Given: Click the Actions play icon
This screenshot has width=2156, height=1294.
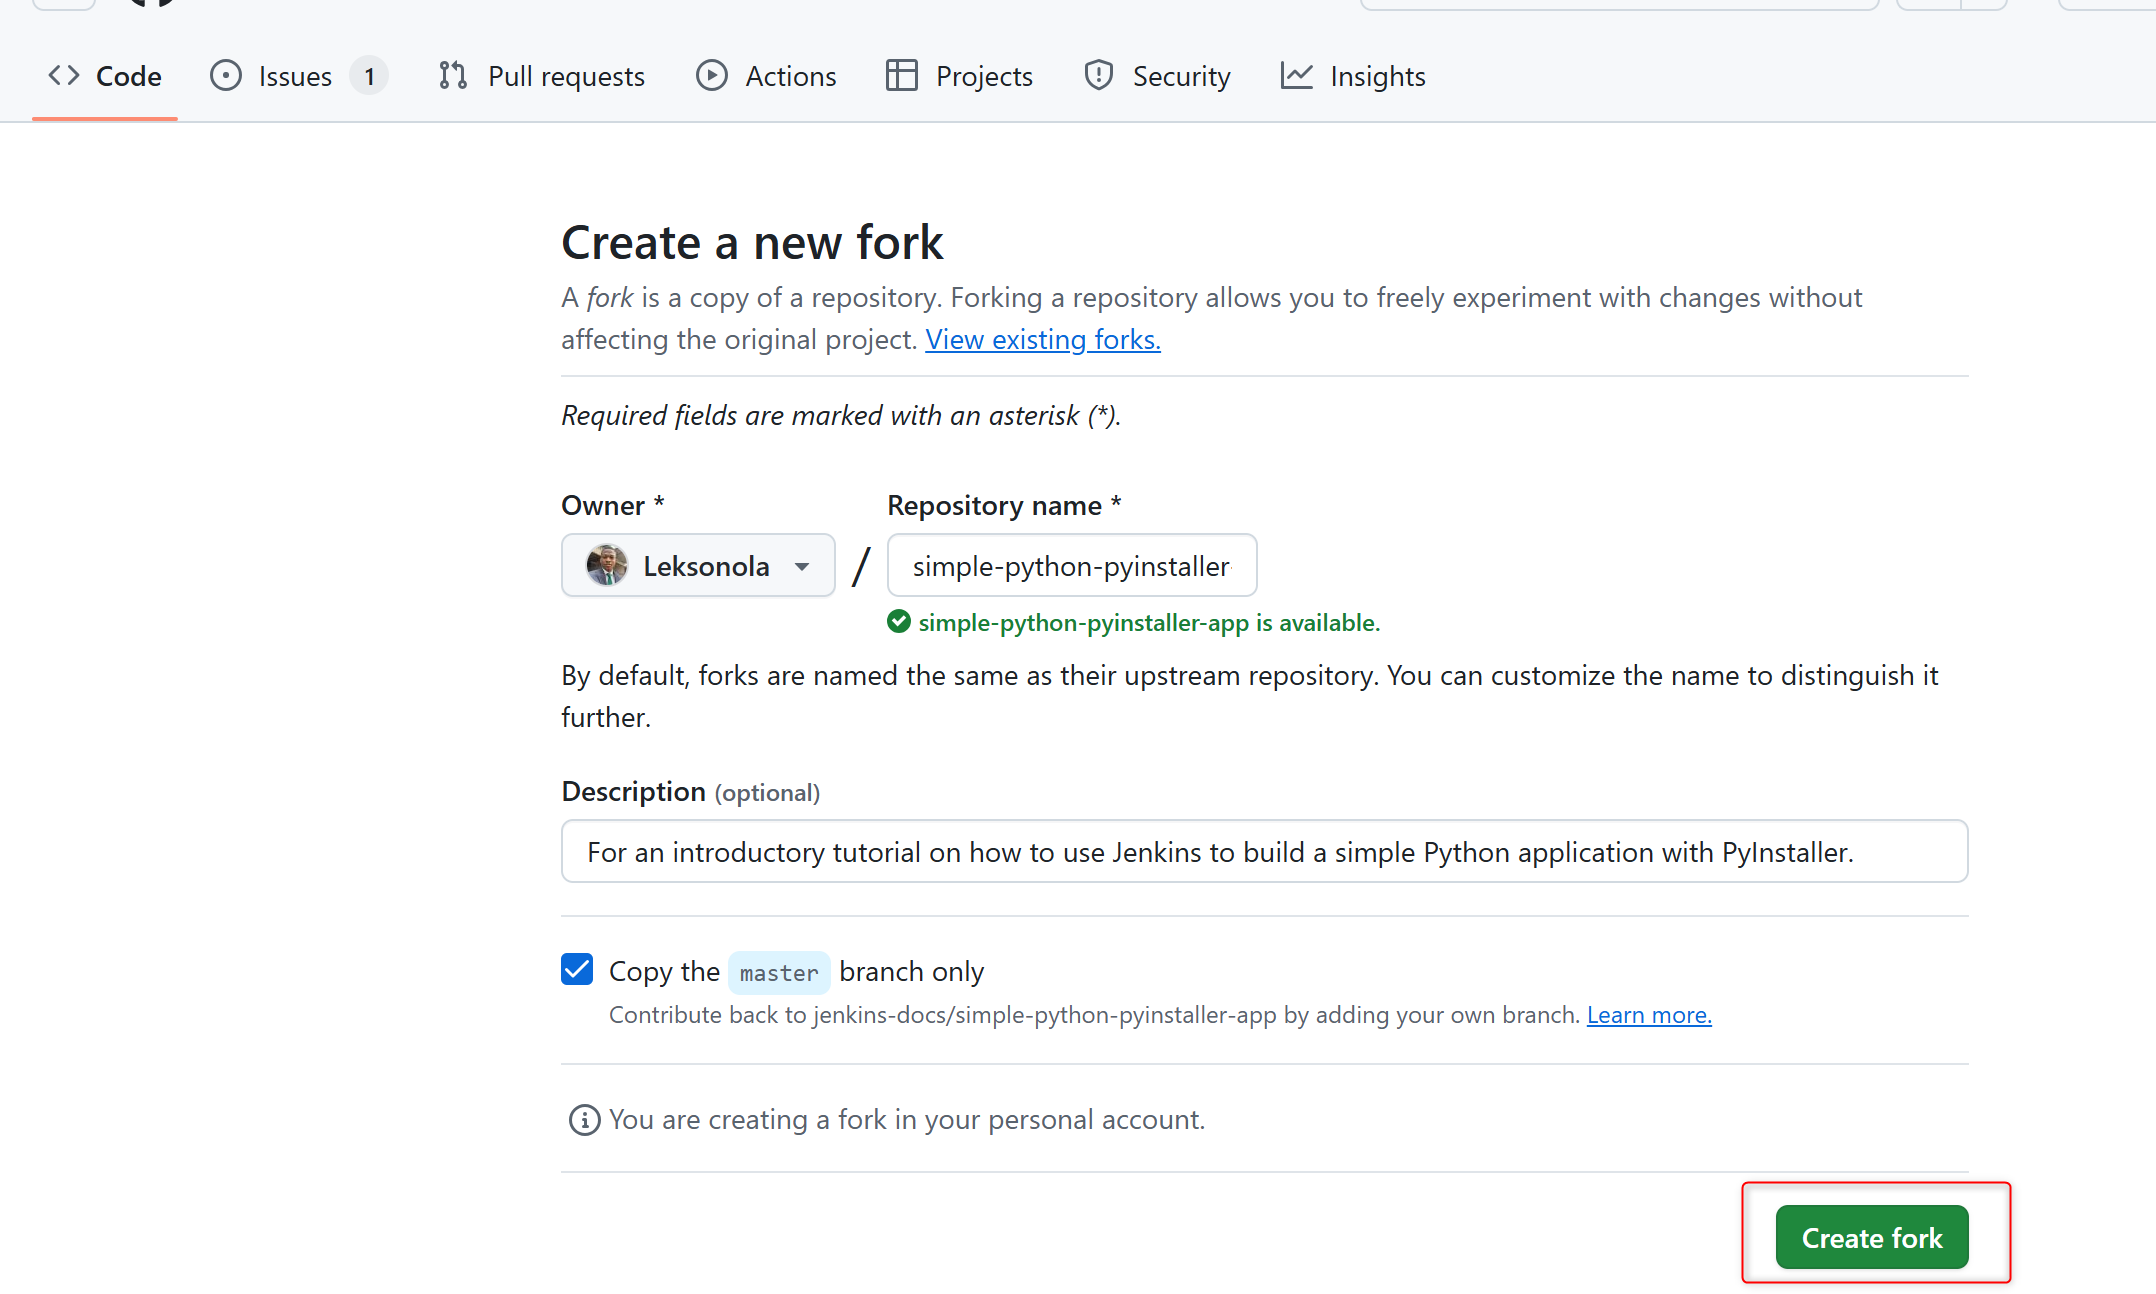Looking at the screenshot, I should tap(712, 76).
